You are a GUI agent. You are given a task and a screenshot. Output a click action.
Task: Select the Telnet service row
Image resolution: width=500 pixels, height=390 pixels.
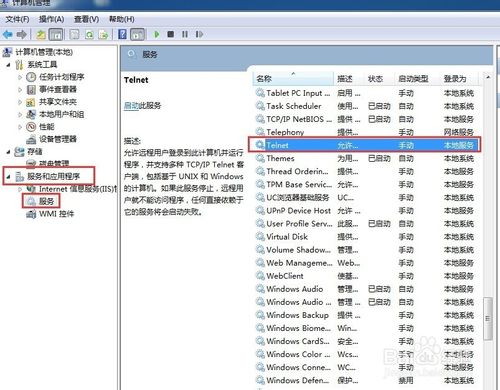pyautogui.click(x=365, y=145)
